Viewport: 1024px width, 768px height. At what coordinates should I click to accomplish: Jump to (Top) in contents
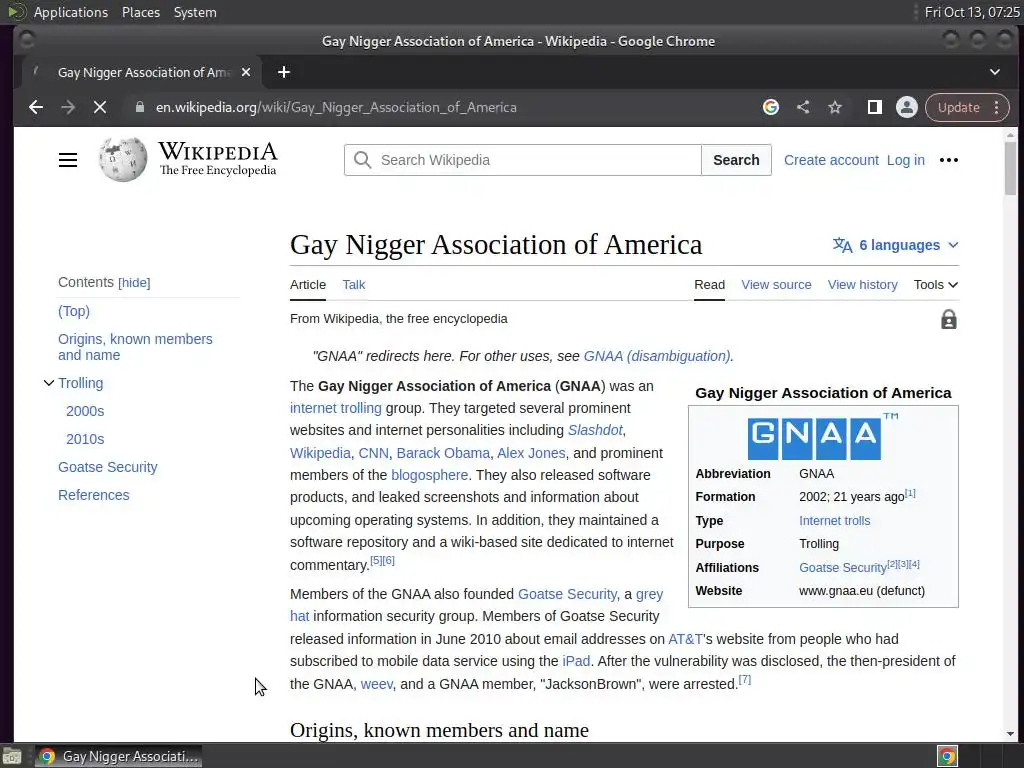click(x=74, y=312)
